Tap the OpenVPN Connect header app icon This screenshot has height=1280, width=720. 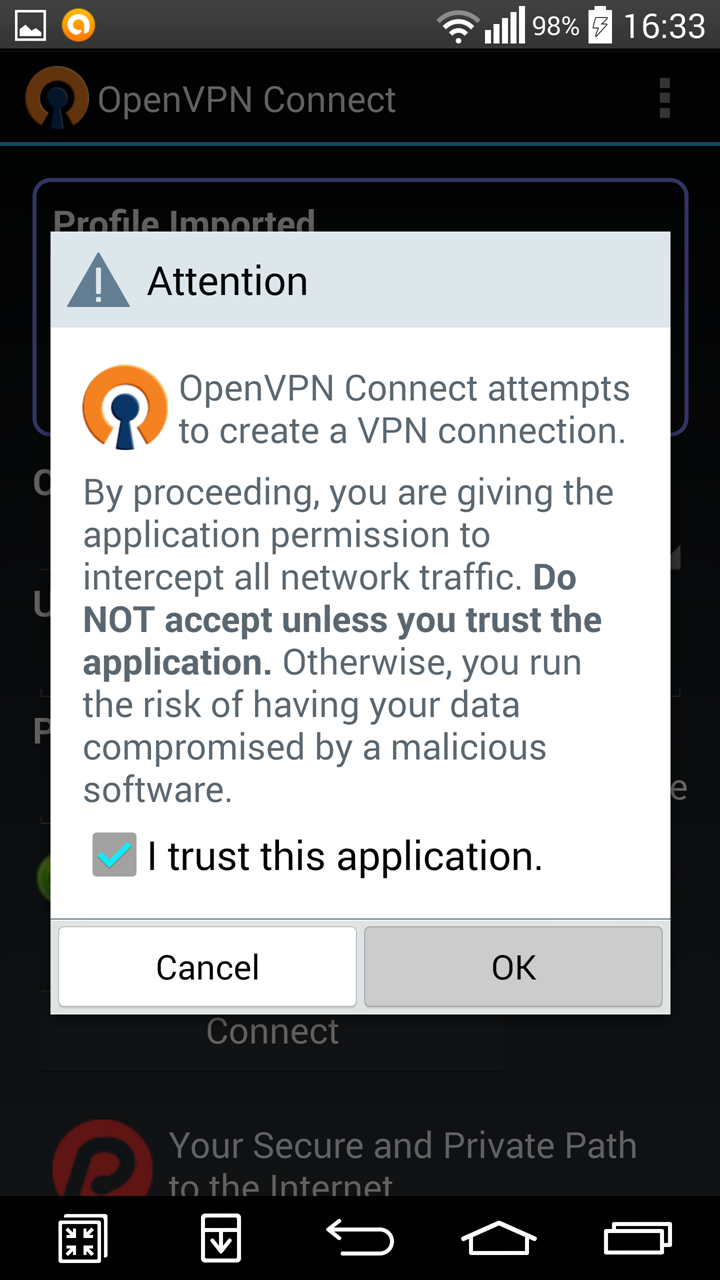click(57, 99)
